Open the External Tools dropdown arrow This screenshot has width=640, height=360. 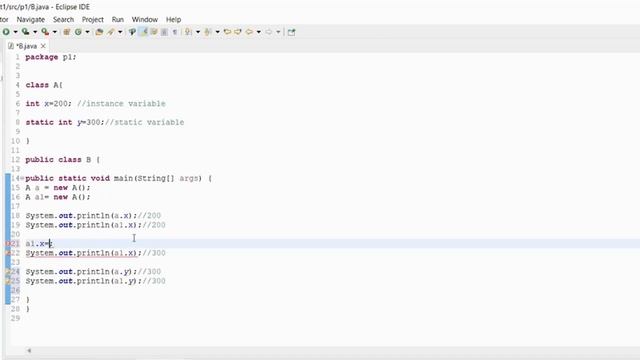(55, 32)
